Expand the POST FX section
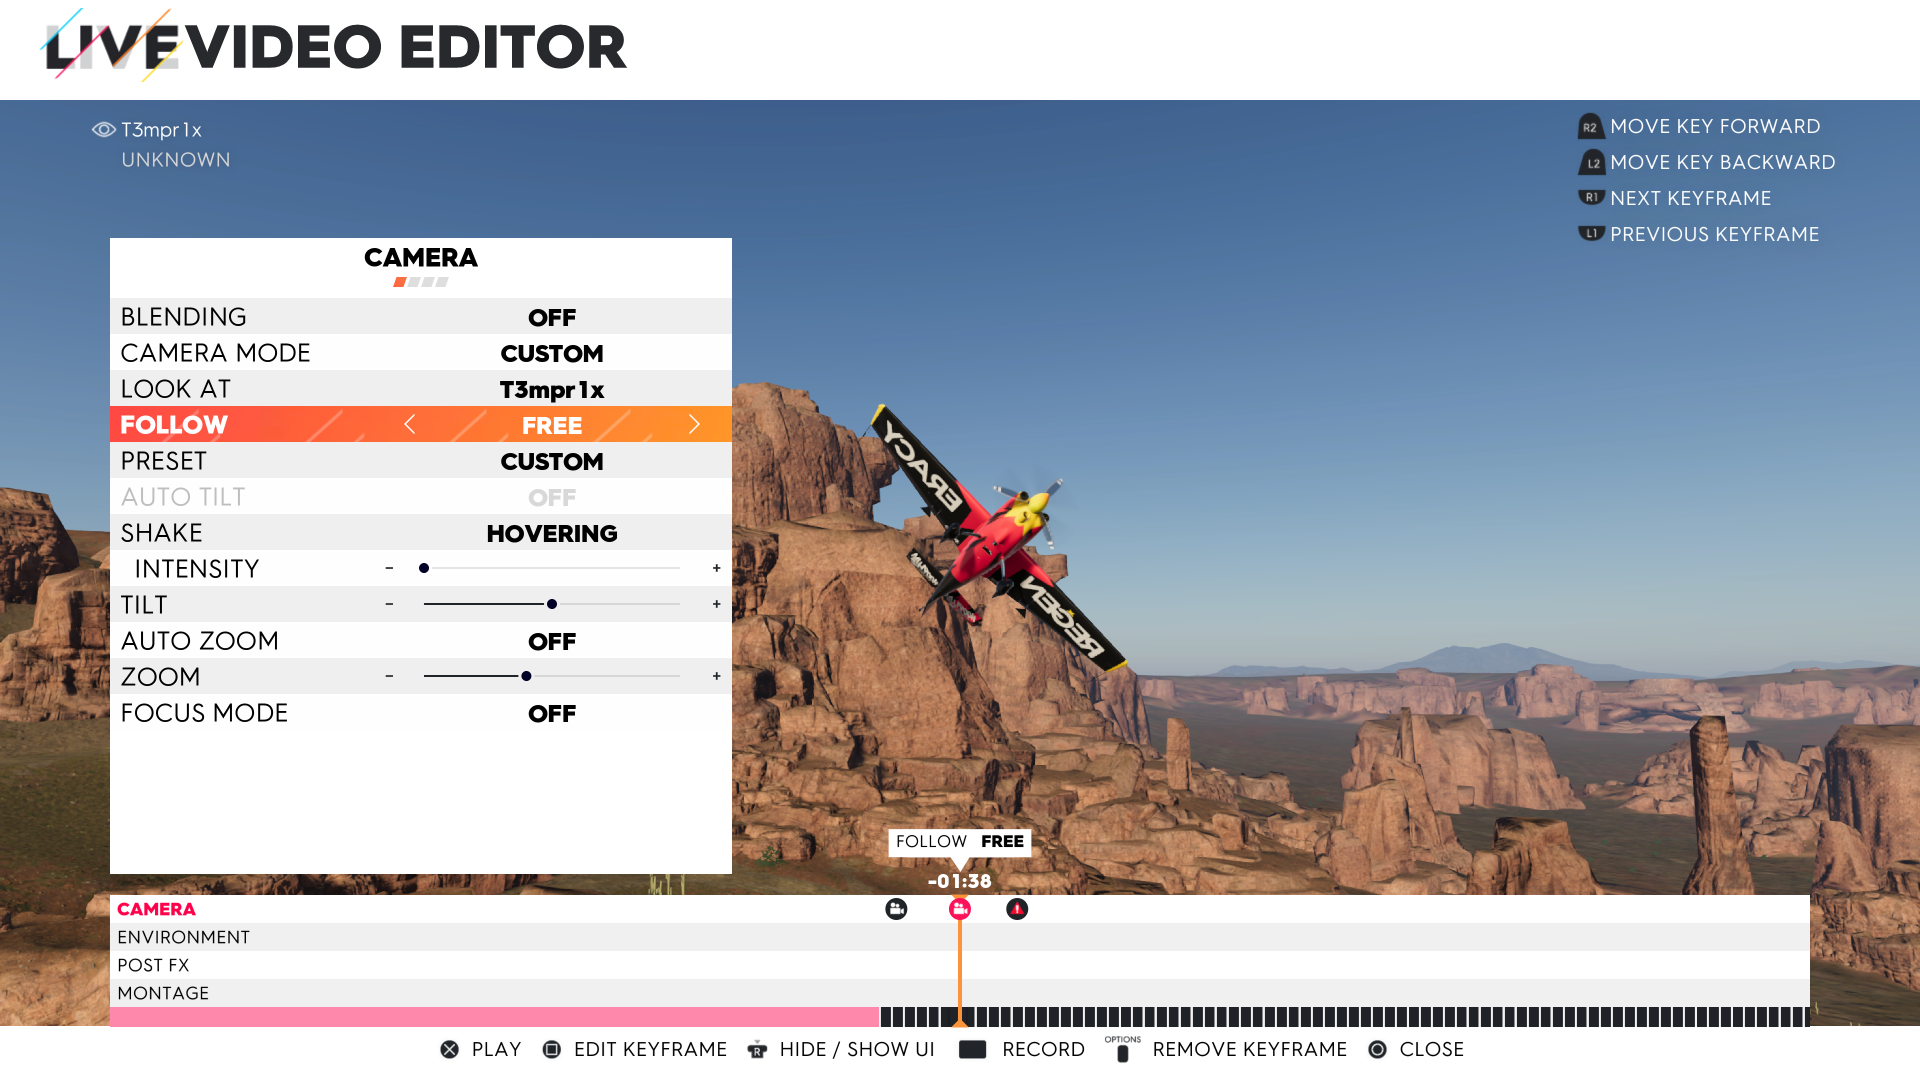The height and width of the screenshot is (1080, 1920). [154, 964]
